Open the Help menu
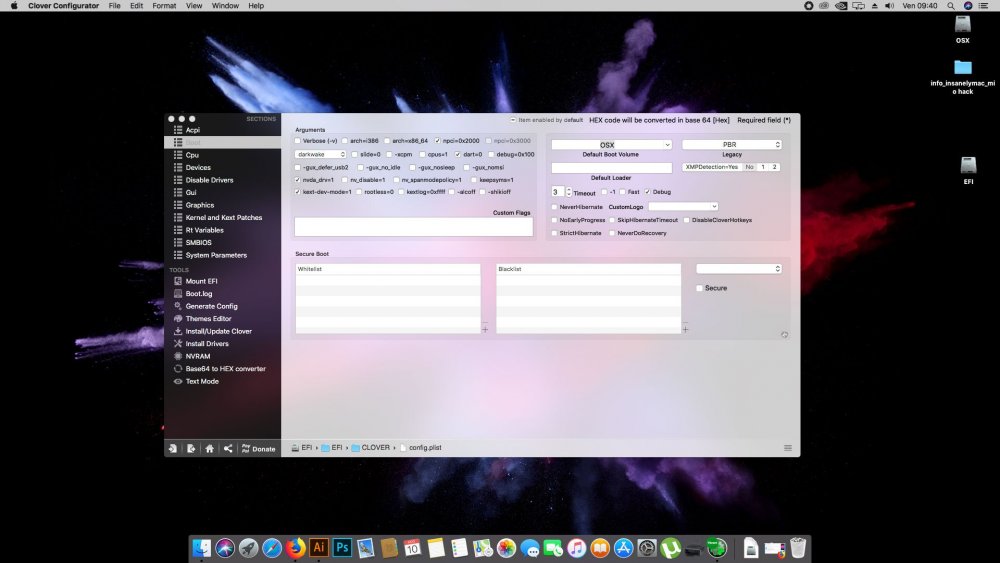The image size is (1000, 563). [256, 6]
